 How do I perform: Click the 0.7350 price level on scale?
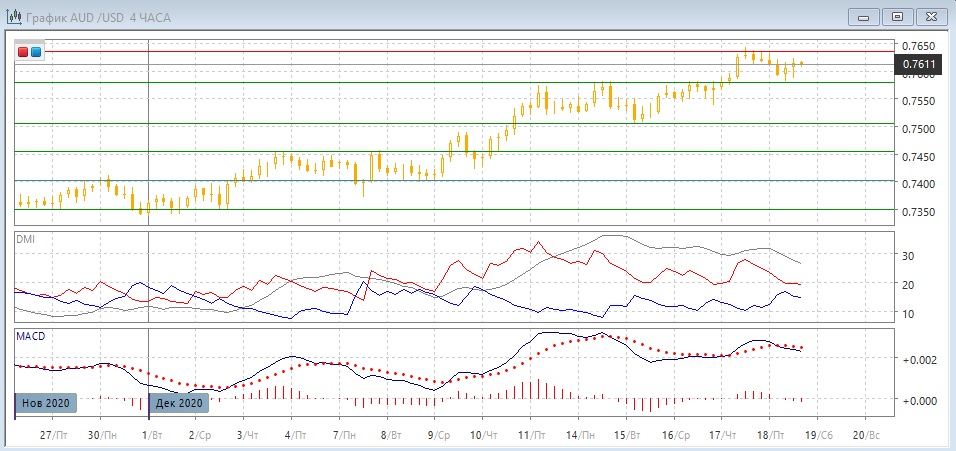[919, 212]
